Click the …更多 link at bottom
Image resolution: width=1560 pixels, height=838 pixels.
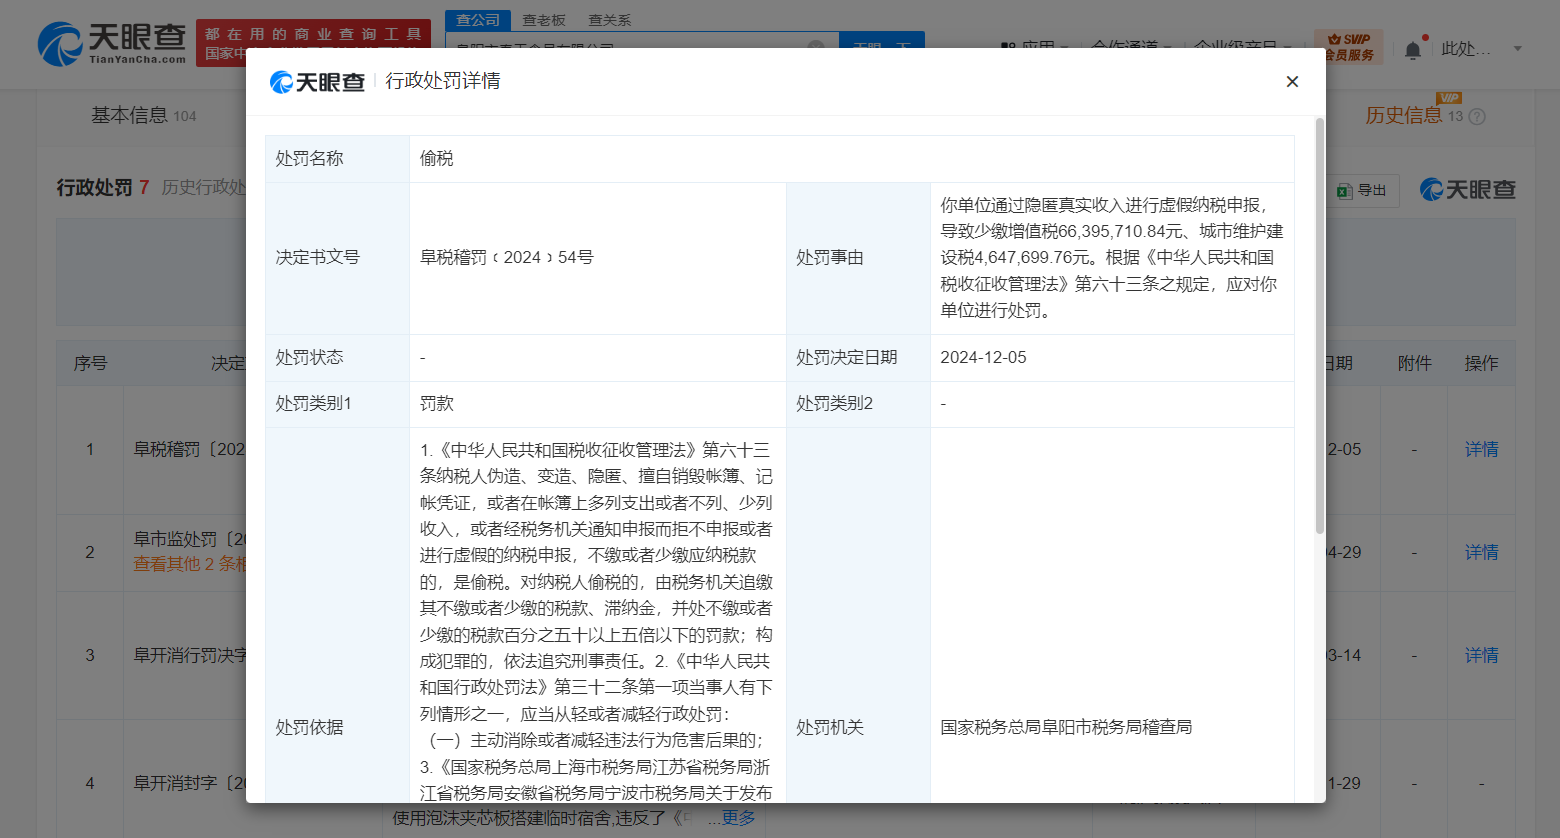pos(732,818)
